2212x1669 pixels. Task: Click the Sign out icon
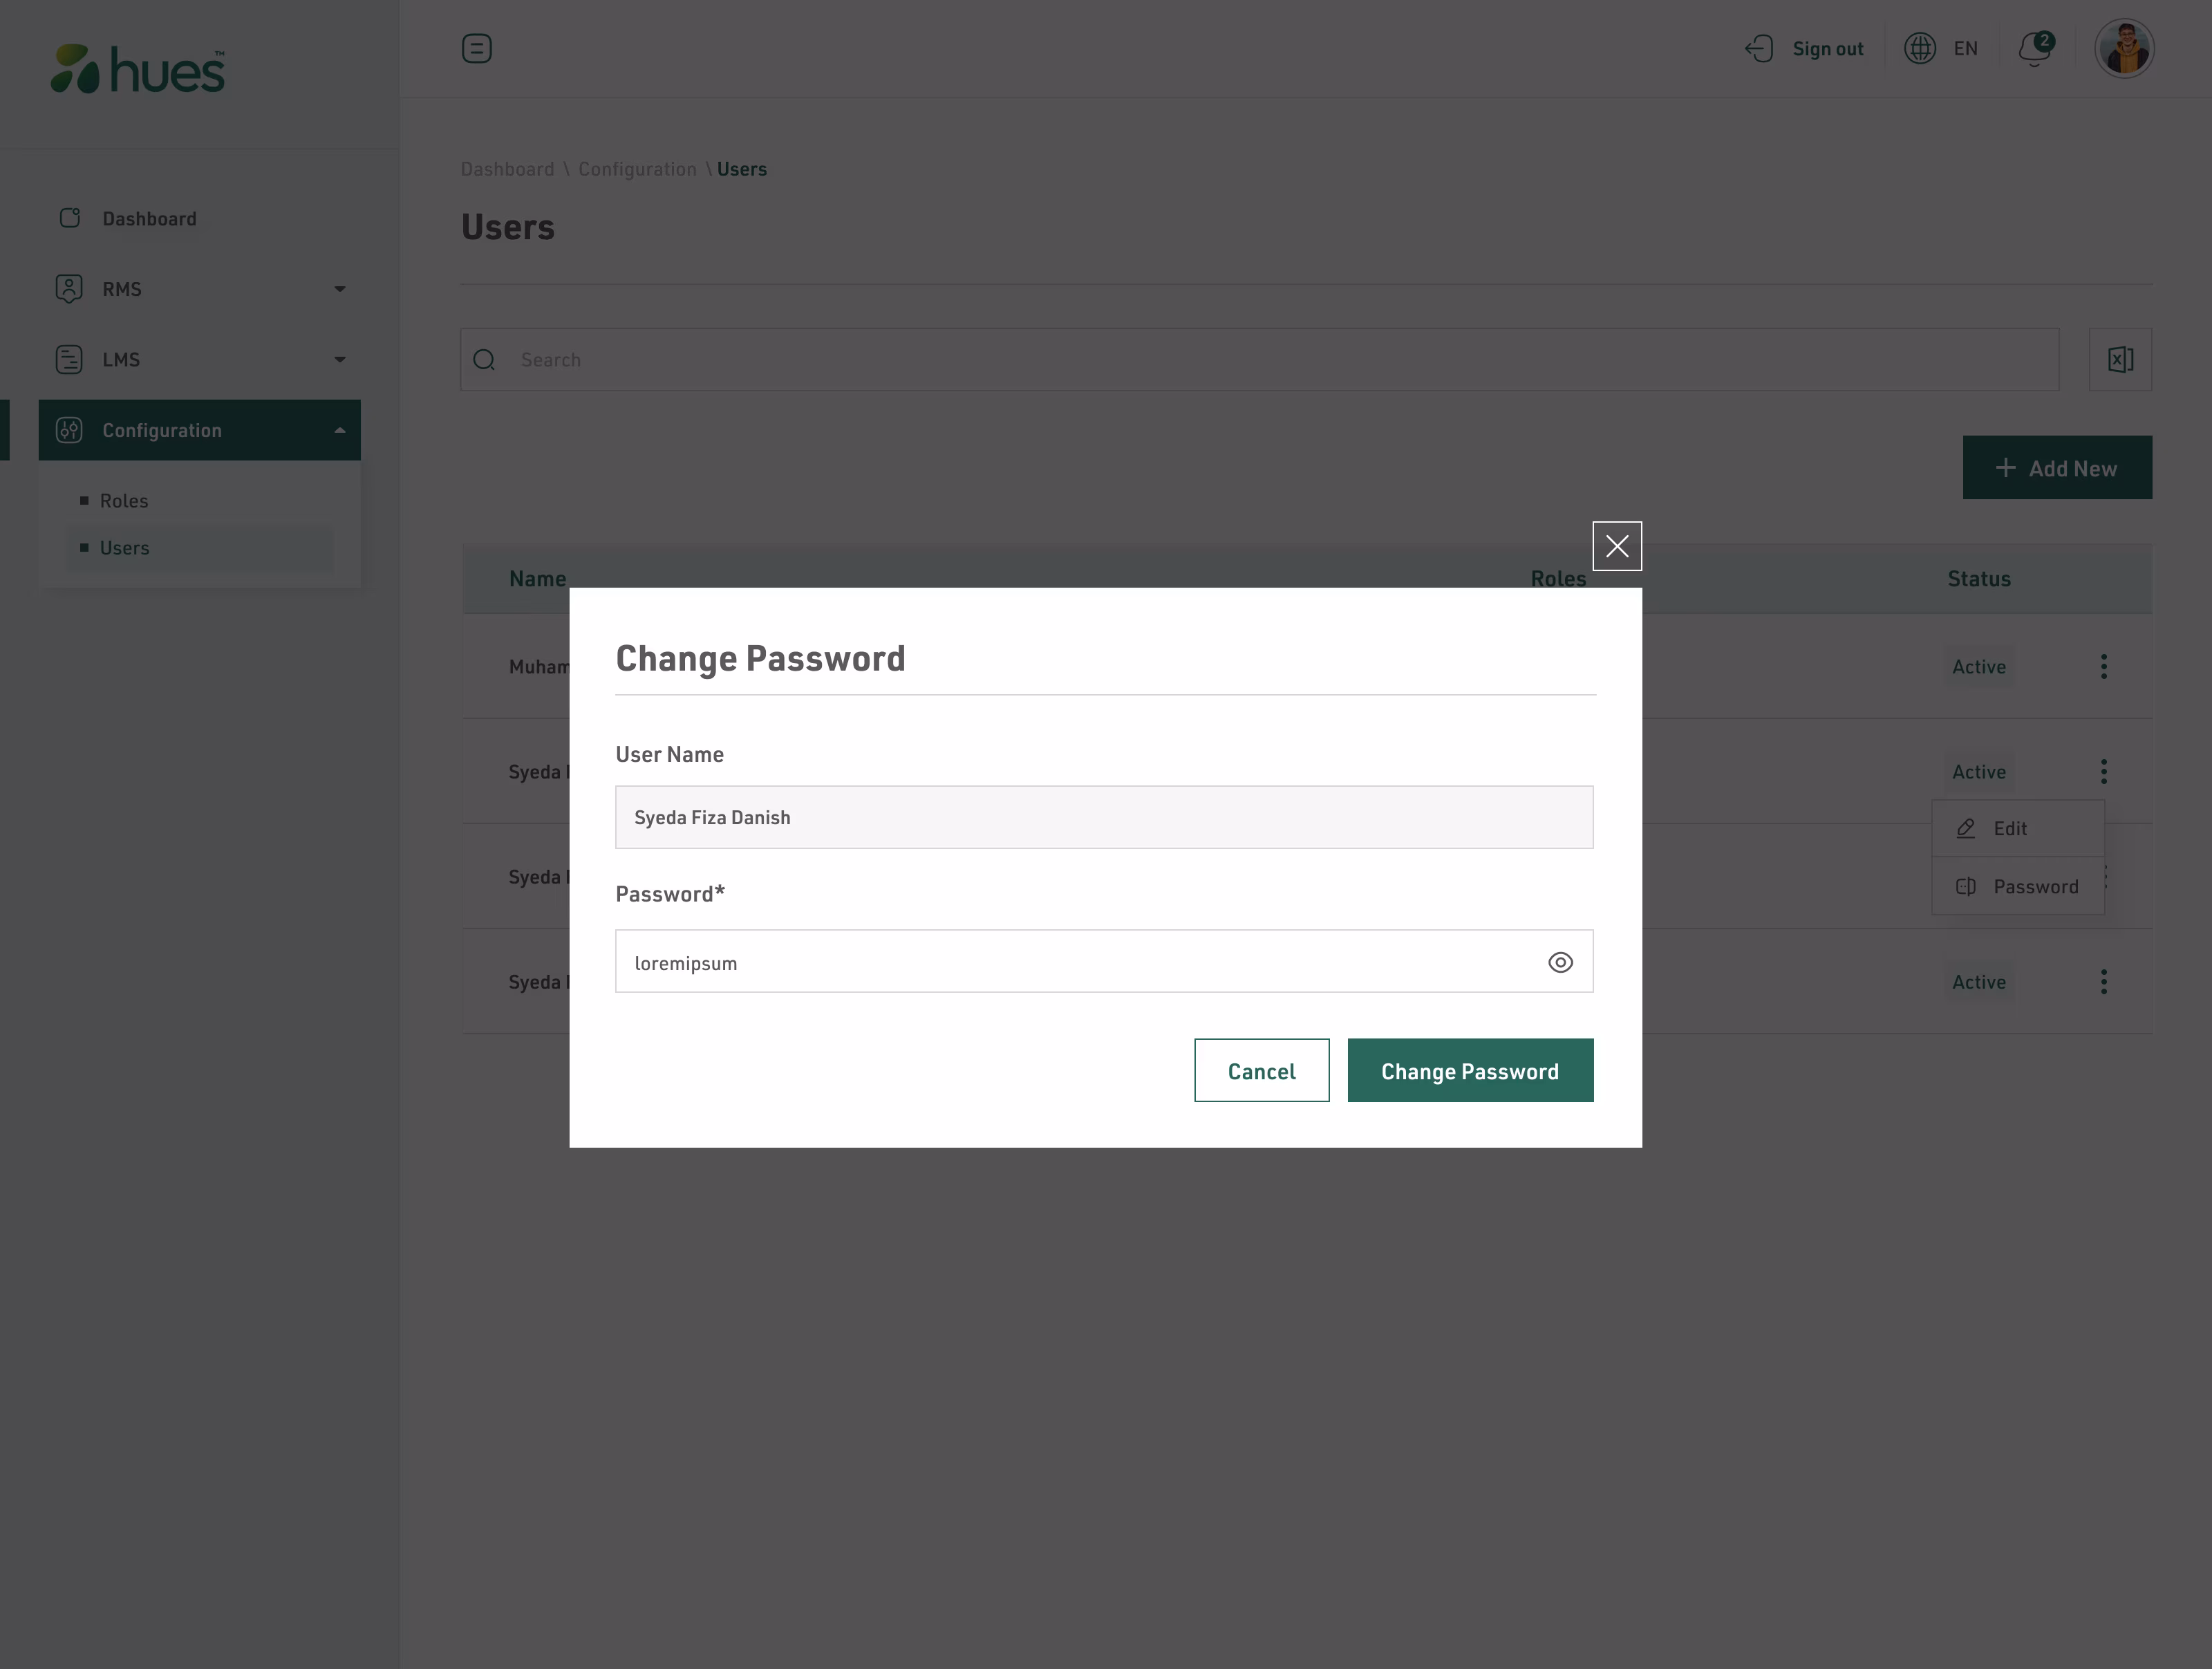1759,48
